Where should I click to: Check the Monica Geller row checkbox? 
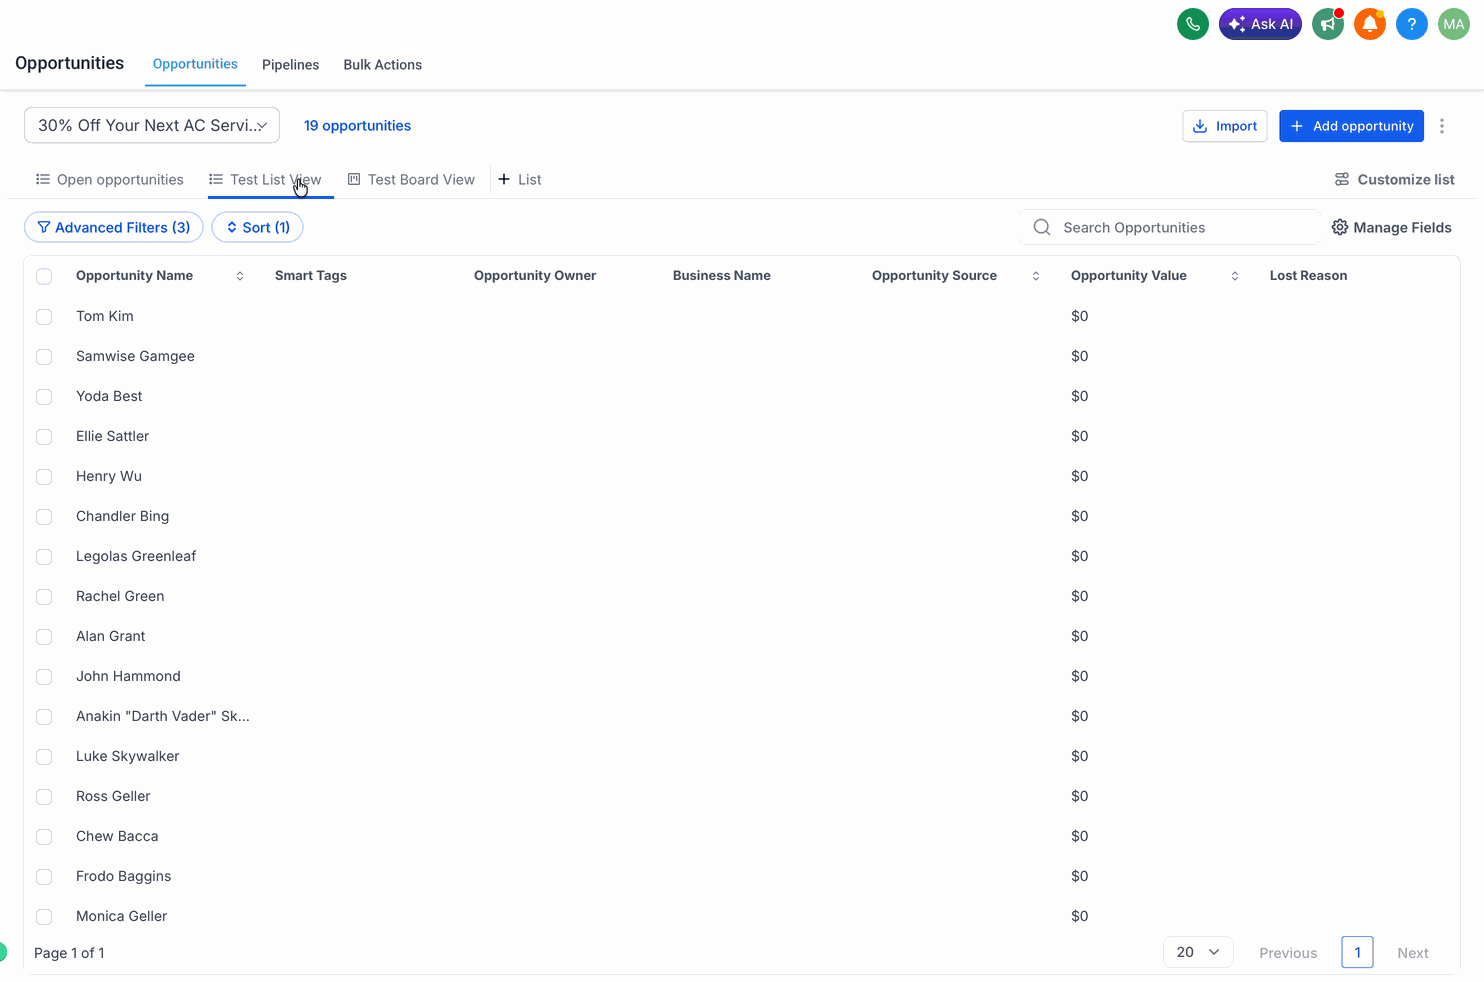click(44, 916)
